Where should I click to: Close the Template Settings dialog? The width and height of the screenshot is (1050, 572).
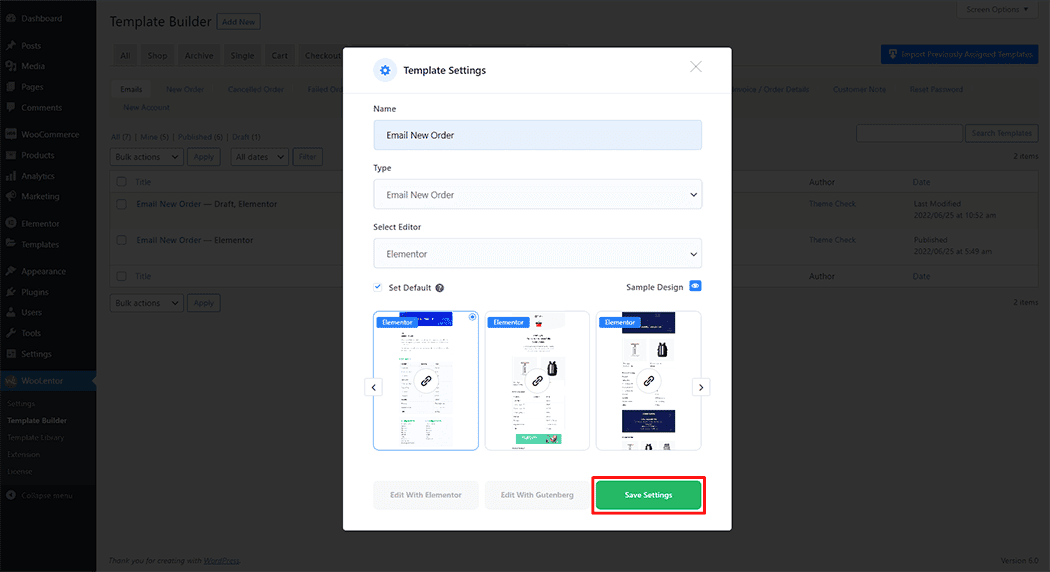[696, 67]
